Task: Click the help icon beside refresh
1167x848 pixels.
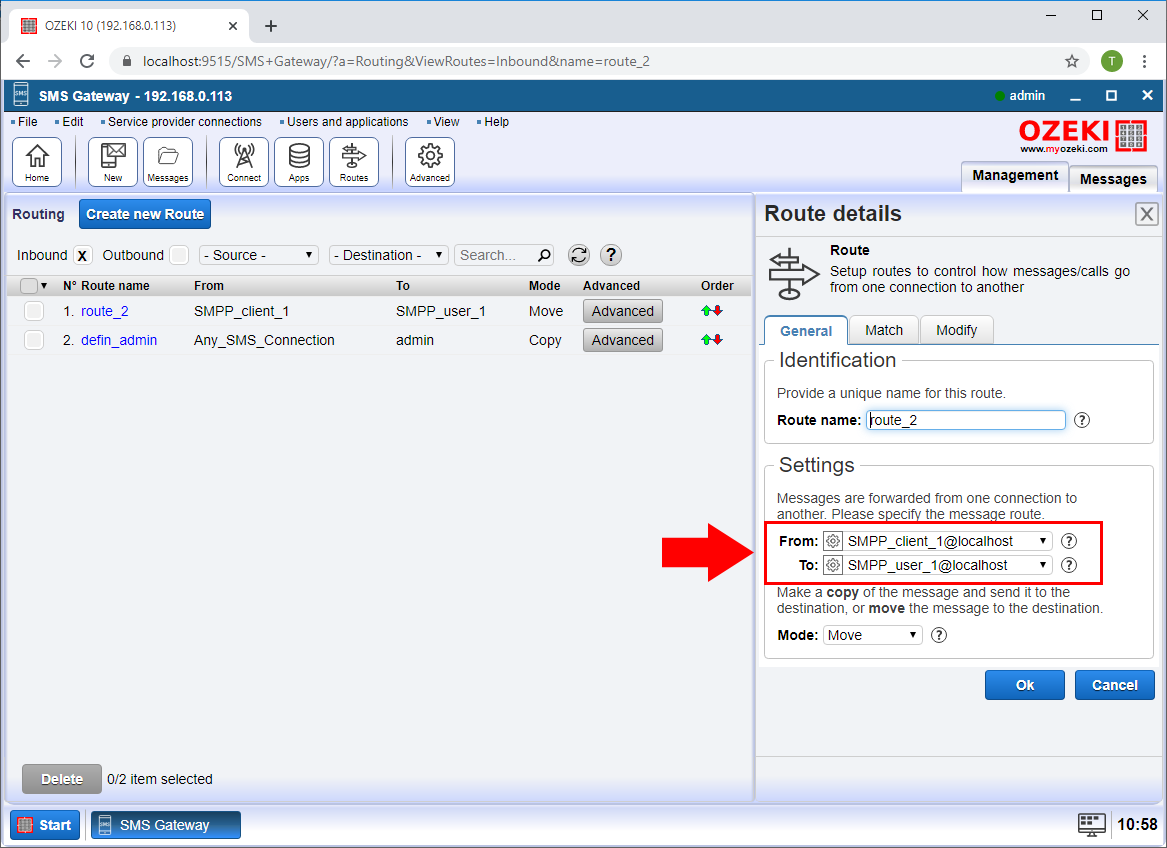Action: (611, 255)
